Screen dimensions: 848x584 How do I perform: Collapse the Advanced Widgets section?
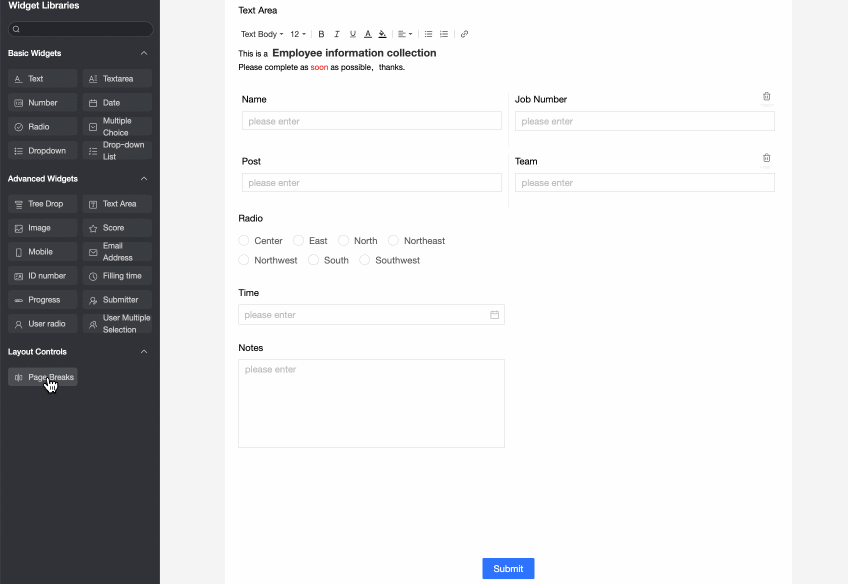(x=144, y=178)
